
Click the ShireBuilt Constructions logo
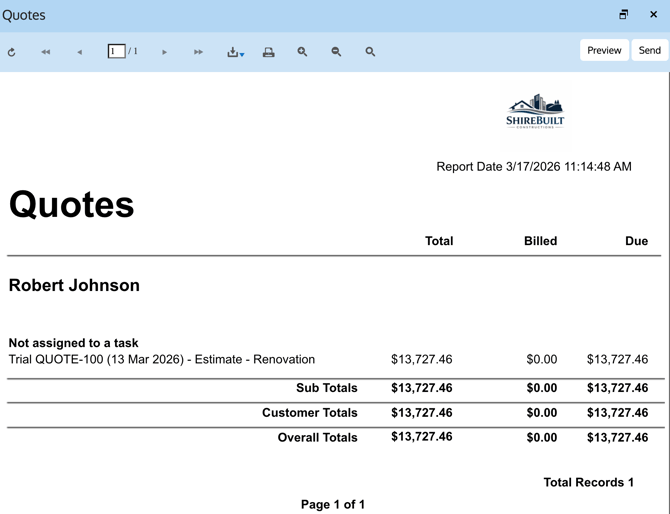(x=535, y=112)
